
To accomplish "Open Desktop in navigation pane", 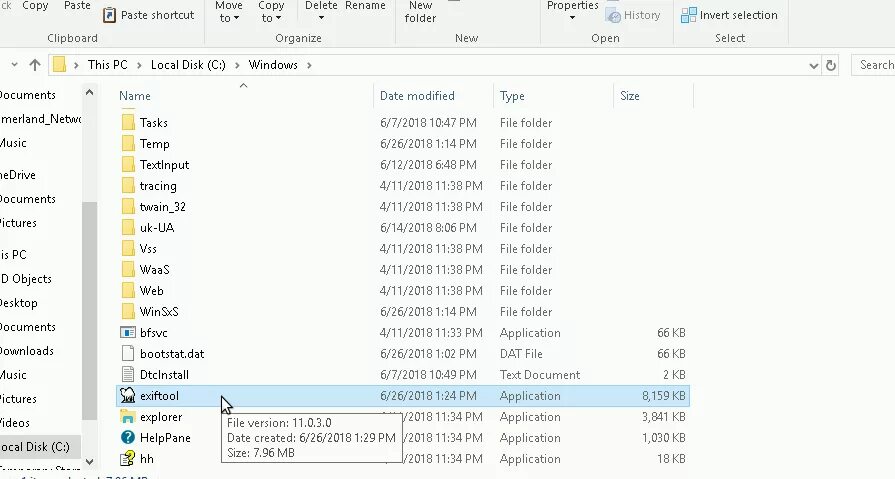I will click(19, 303).
